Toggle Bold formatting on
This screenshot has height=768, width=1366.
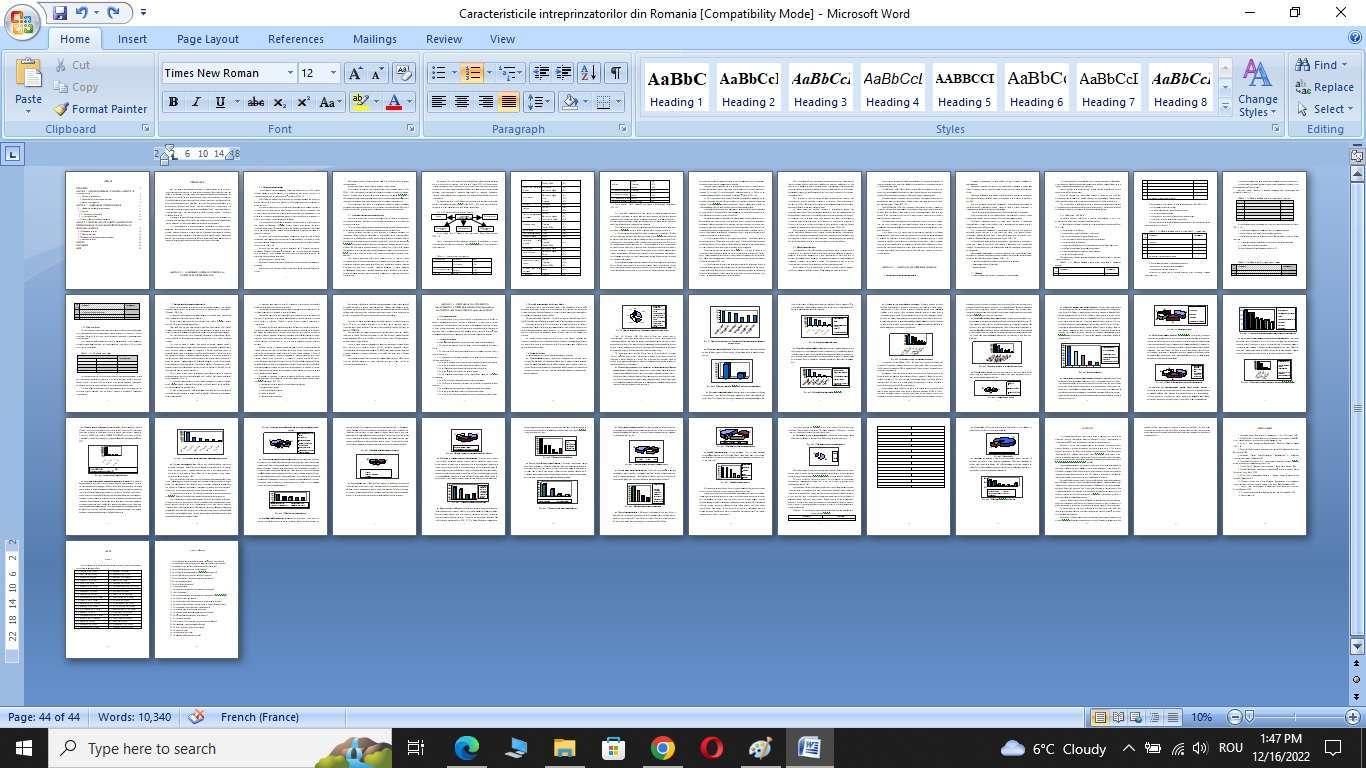pos(174,102)
